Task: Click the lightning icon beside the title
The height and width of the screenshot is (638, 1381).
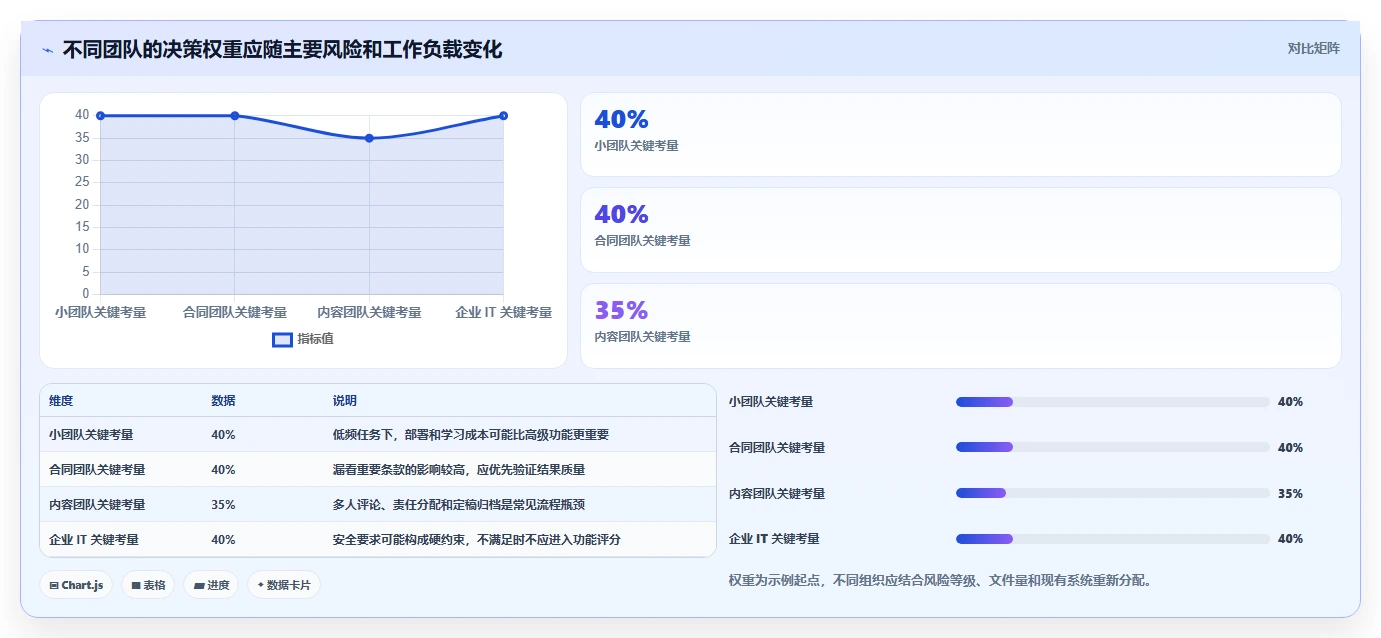Action: [x=47, y=50]
